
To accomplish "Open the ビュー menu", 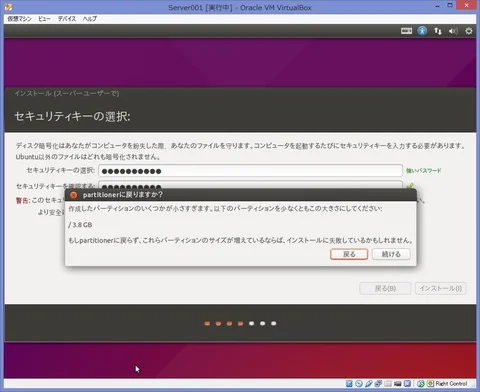I will 44,19.
